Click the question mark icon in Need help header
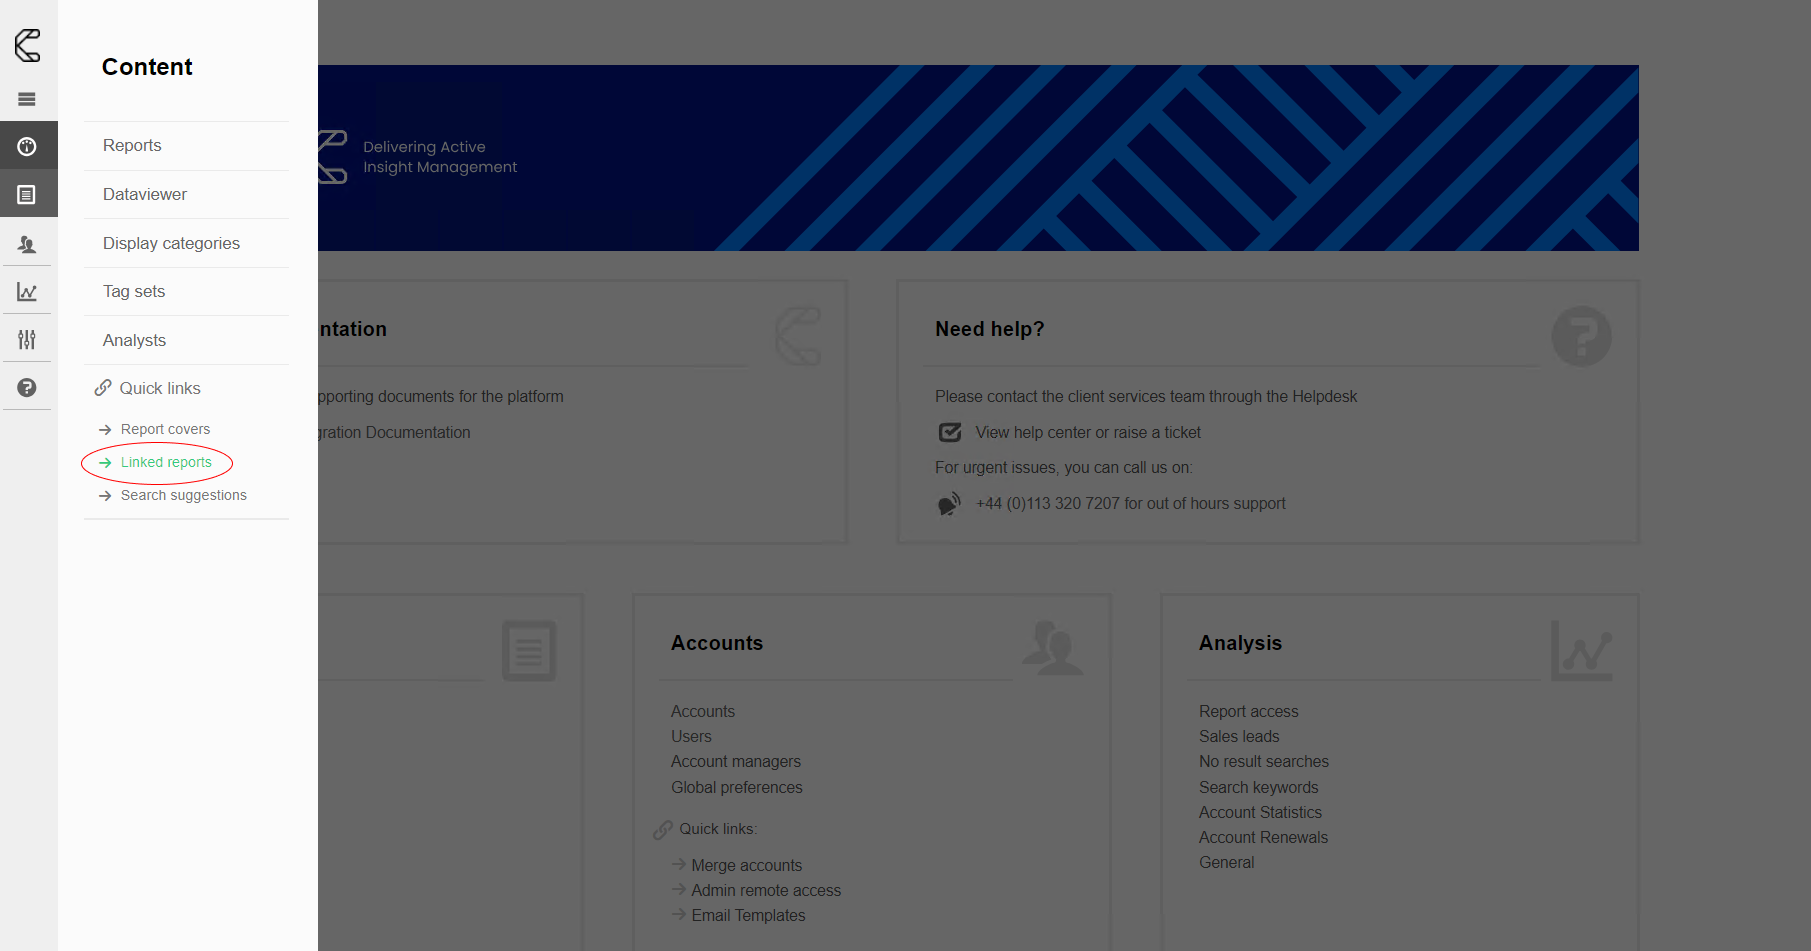This screenshot has height=951, width=1811. pyautogui.click(x=1581, y=337)
